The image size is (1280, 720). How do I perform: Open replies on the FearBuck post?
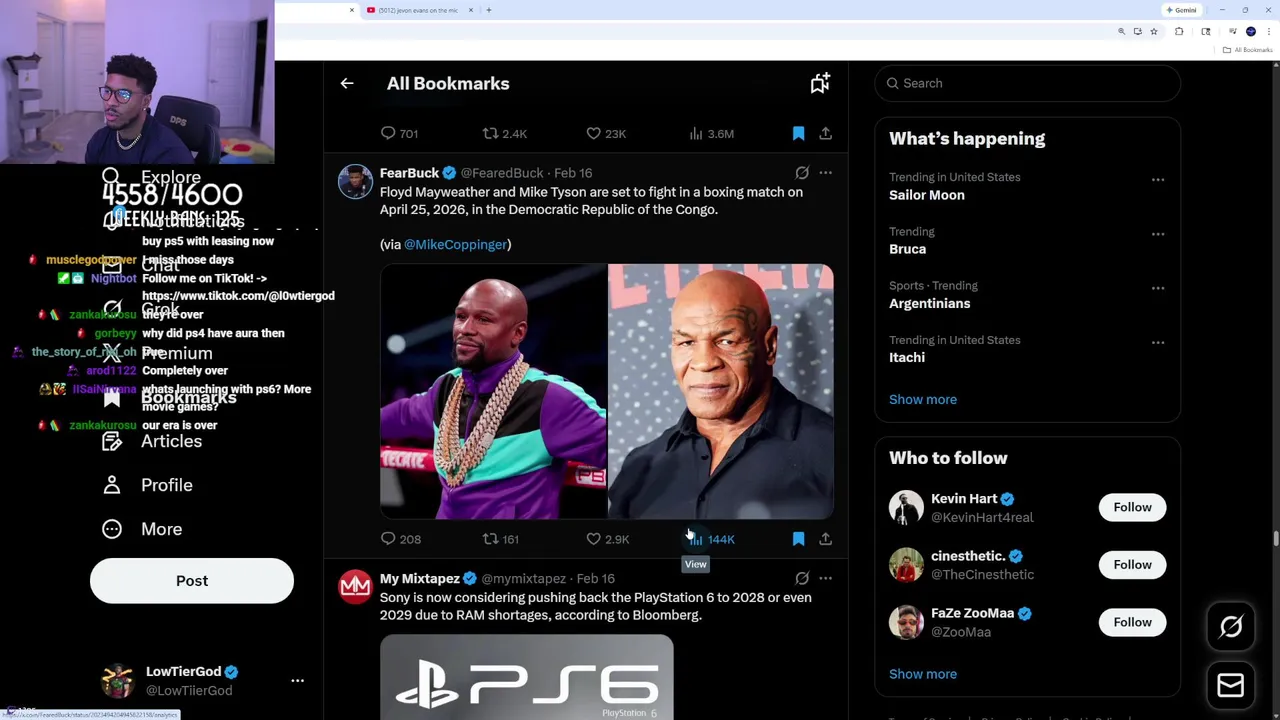point(400,539)
